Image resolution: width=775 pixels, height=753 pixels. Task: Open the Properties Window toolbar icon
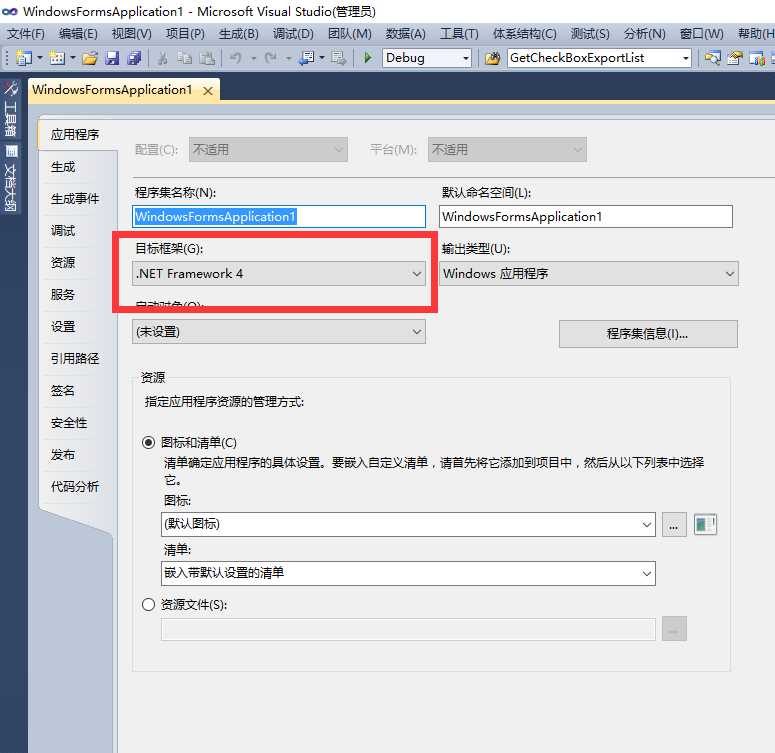click(x=734, y=58)
